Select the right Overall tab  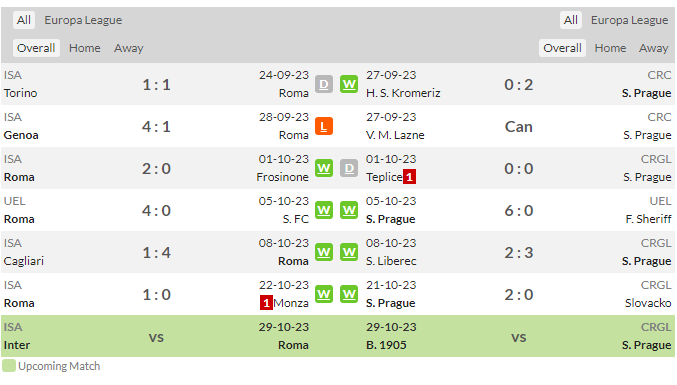[x=562, y=48]
